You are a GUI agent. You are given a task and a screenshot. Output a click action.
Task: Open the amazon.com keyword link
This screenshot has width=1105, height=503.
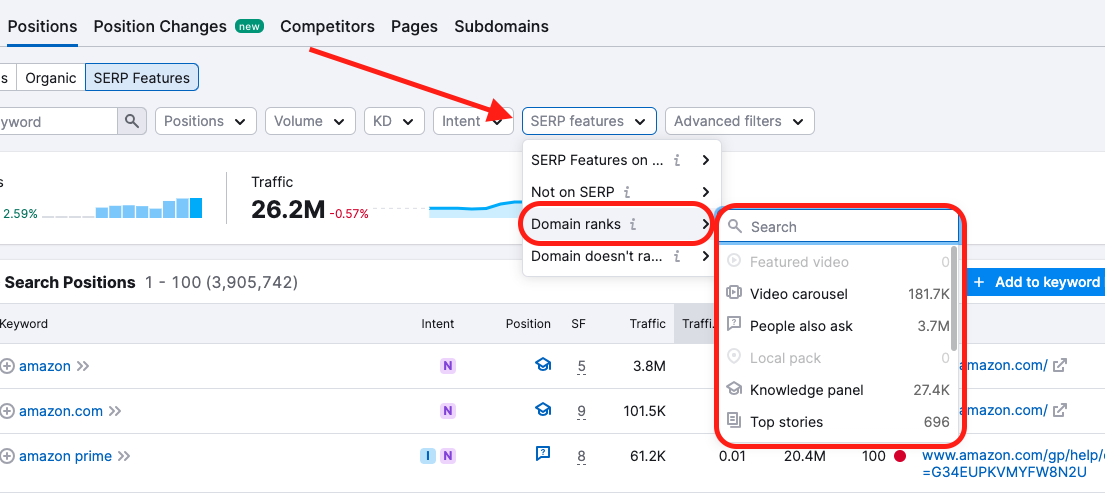coord(61,411)
